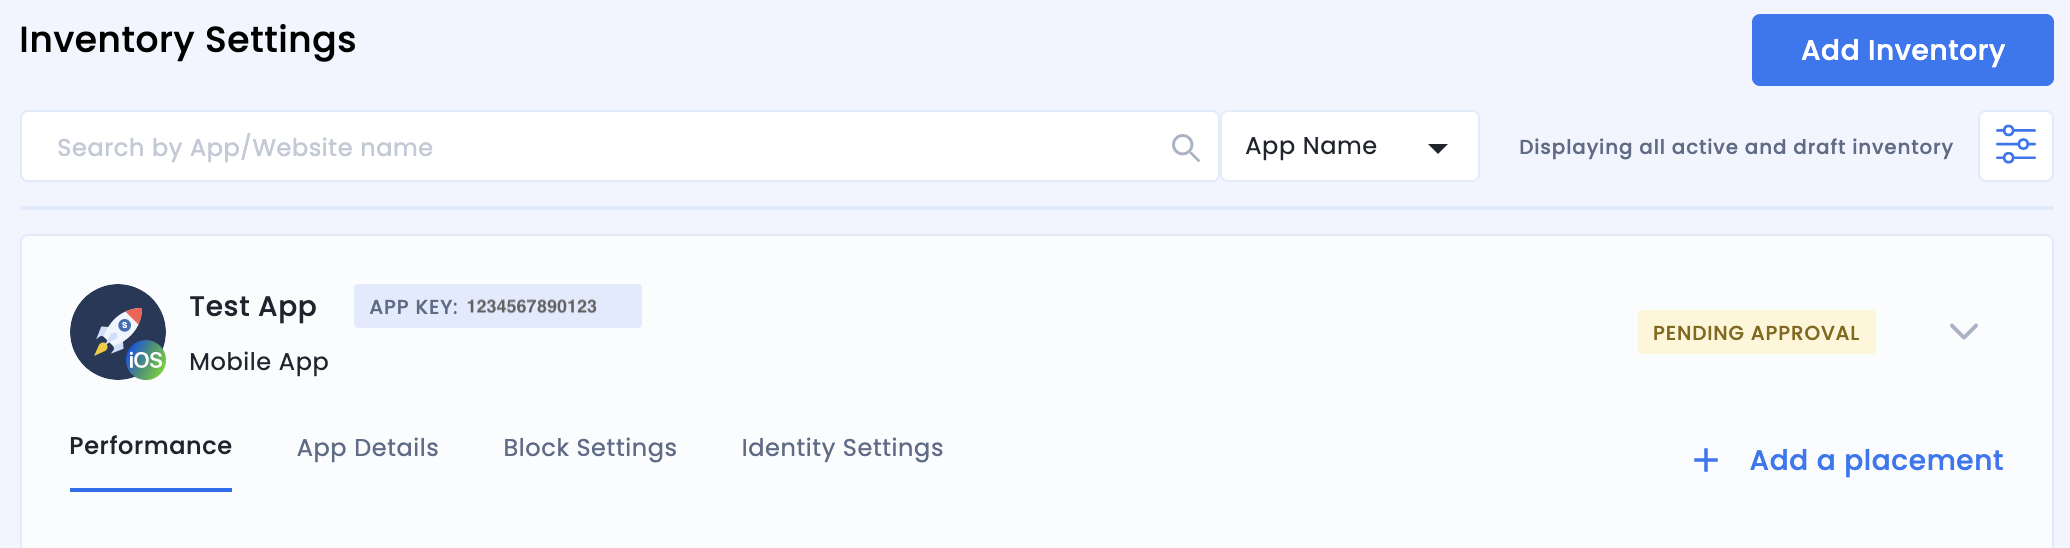Screen dimensions: 2070x548
Task: Open the inventory filter sliders icon
Action: coord(2015,145)
